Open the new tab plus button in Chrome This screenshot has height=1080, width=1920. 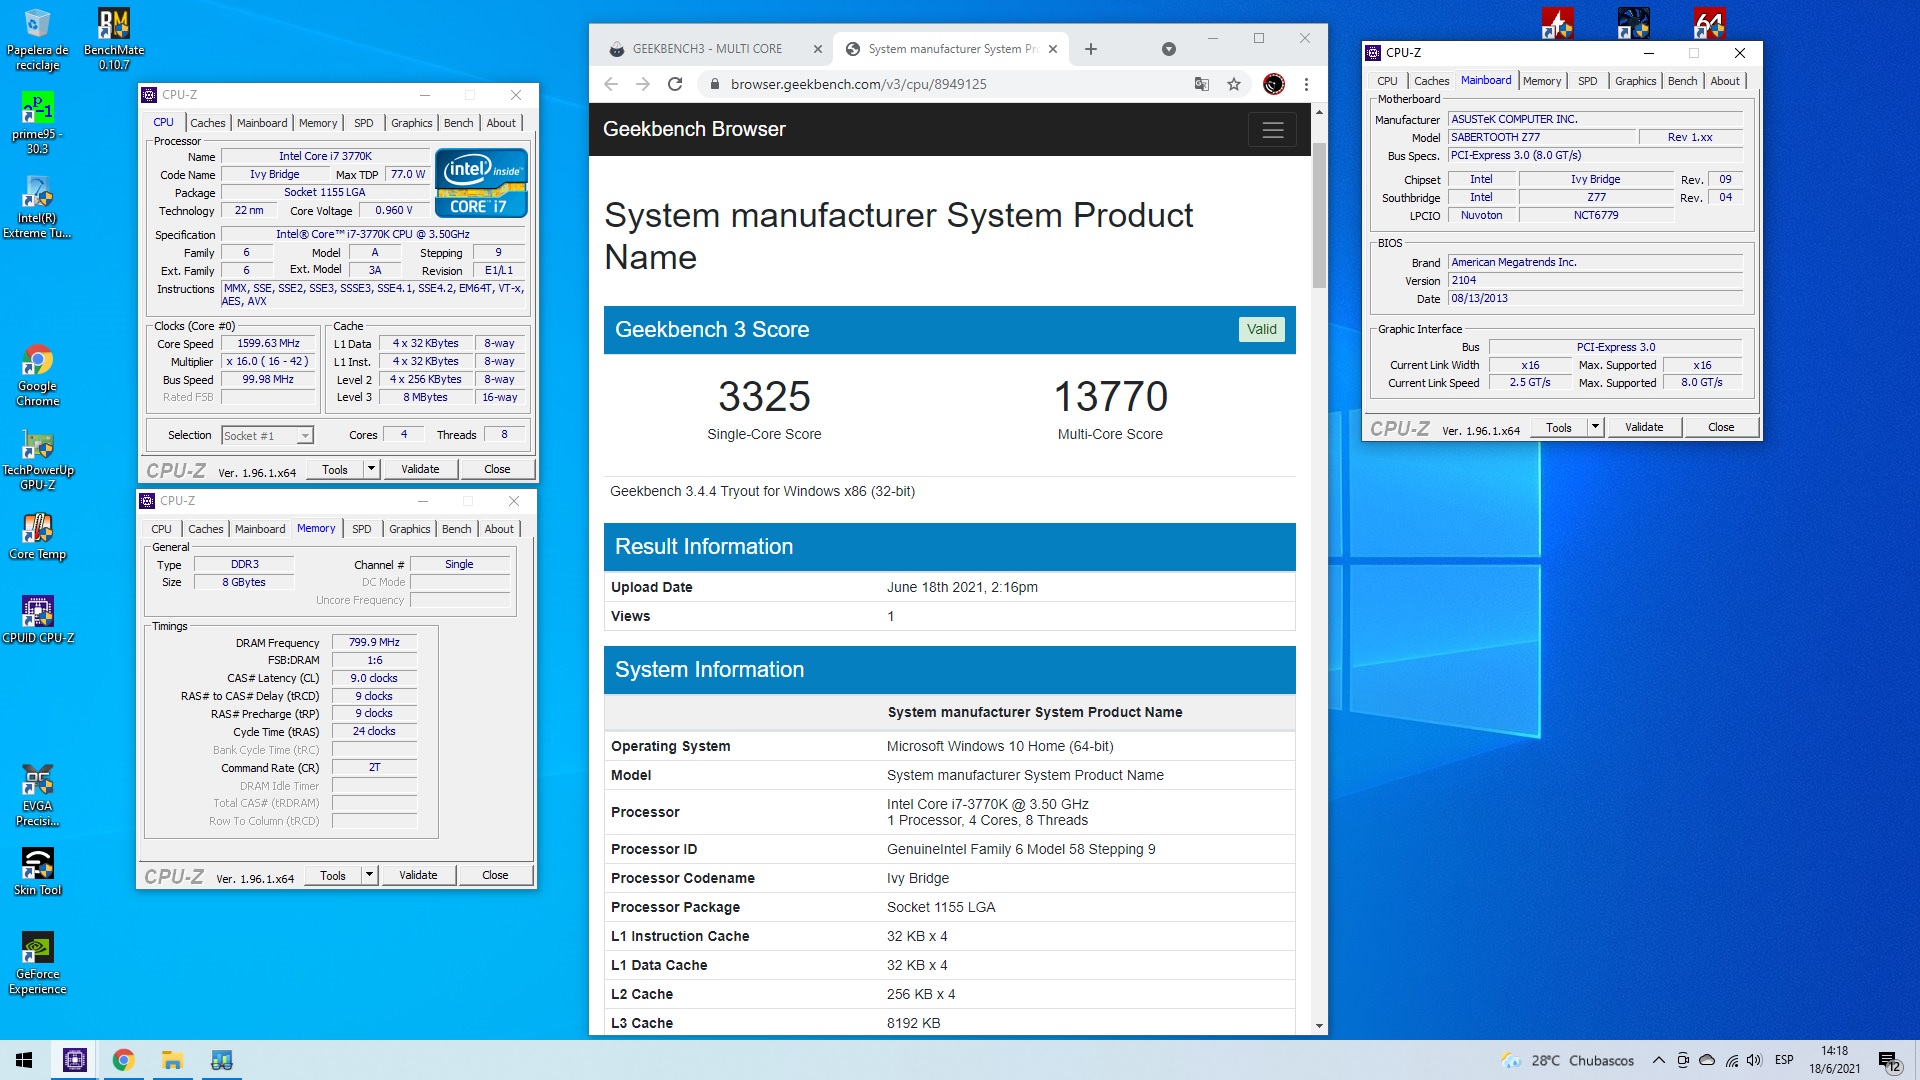click(x=1091, y=49)
